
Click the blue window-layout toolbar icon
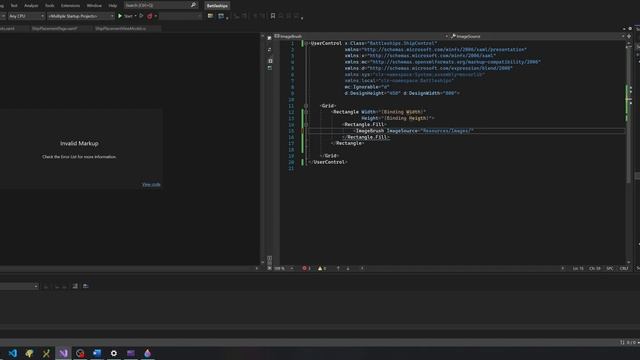point(221,16)
